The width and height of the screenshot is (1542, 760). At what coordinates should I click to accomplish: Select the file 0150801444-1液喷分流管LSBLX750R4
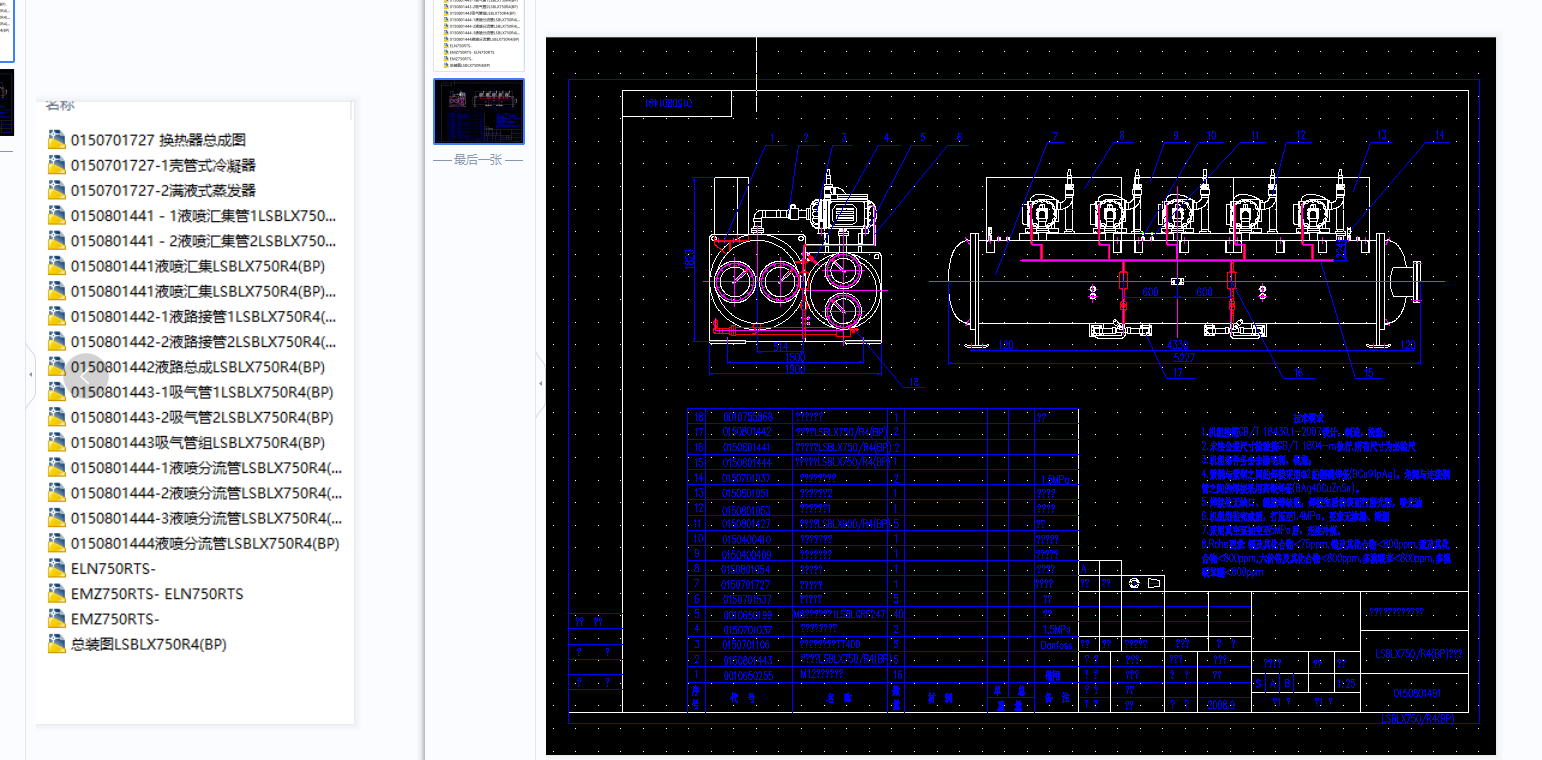(206, 468)
